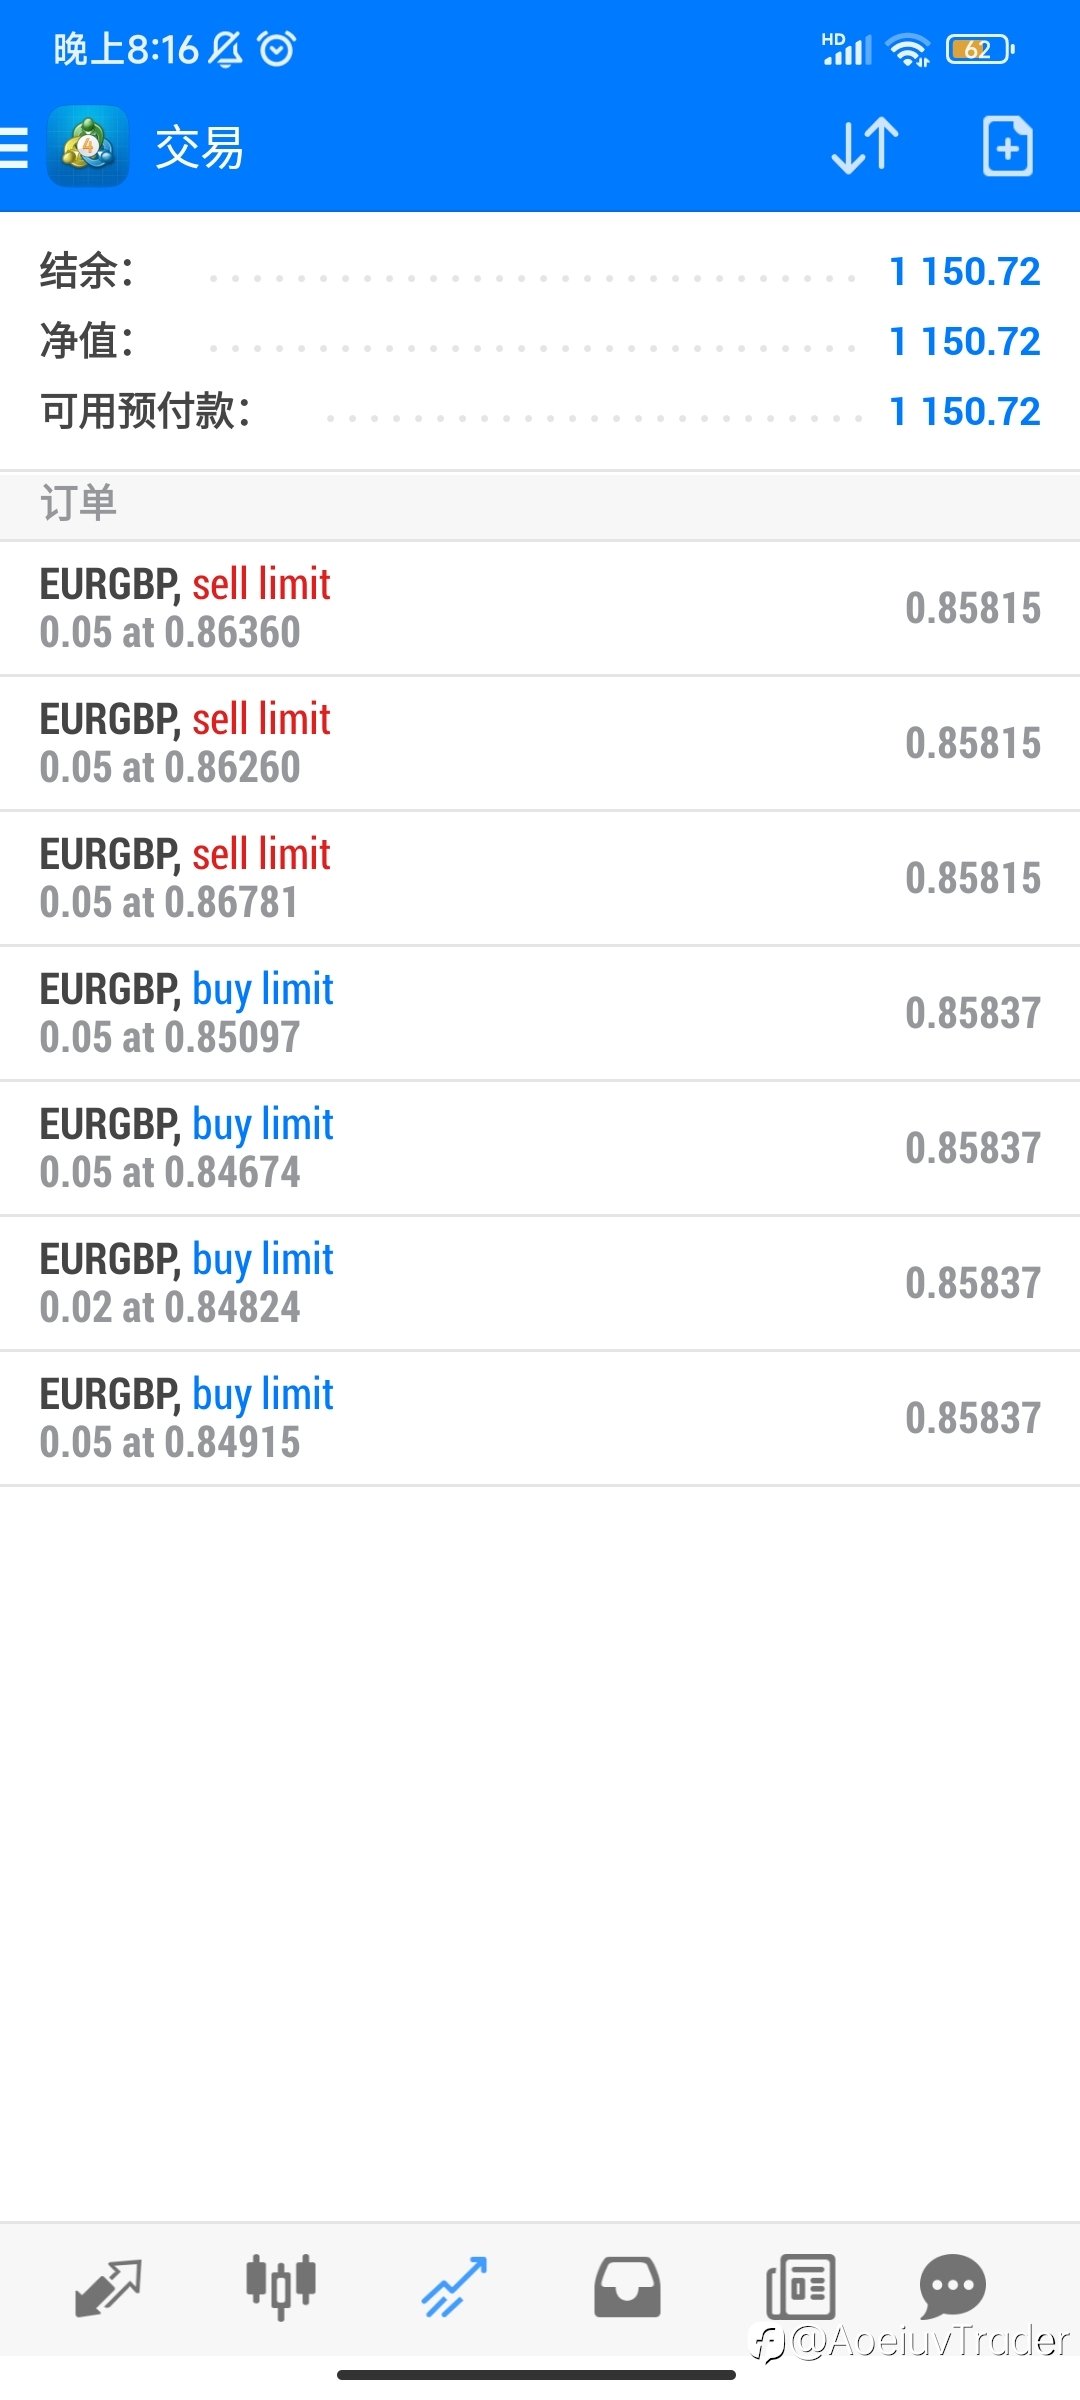Tap the balance value 1 150.72
Viewport: 1080px width, 2400px height.
click(x=965, y=271)
